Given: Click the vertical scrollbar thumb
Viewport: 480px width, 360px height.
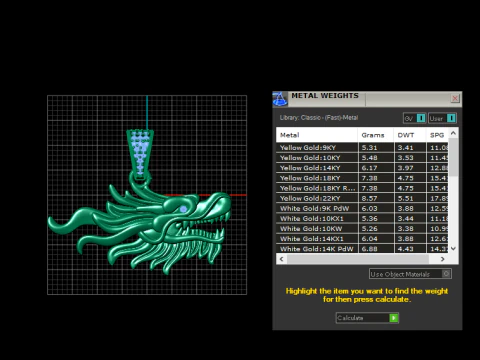Looking at the screenshot, I should pos(453,157).
